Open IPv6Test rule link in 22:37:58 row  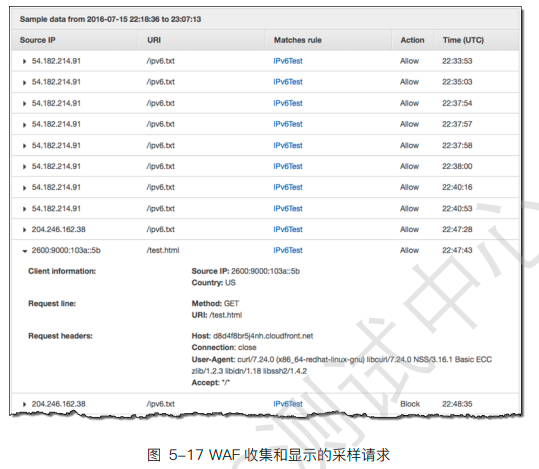[x=288, y=145]
